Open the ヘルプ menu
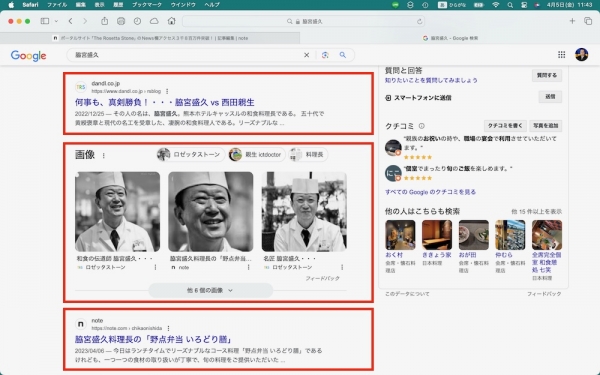Image resolution: width=600 pixels, height=375 pixels. pos(212,5)
